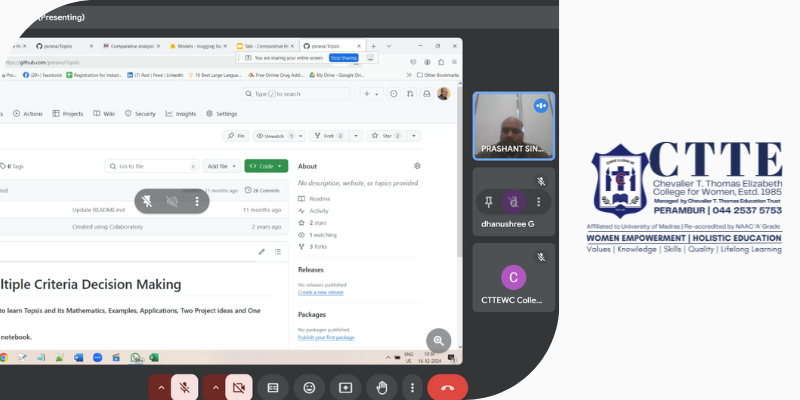Open GitHub notifications inbox icon
The width and height of the screenshot is (800, 400).
(x=427, y=94)
